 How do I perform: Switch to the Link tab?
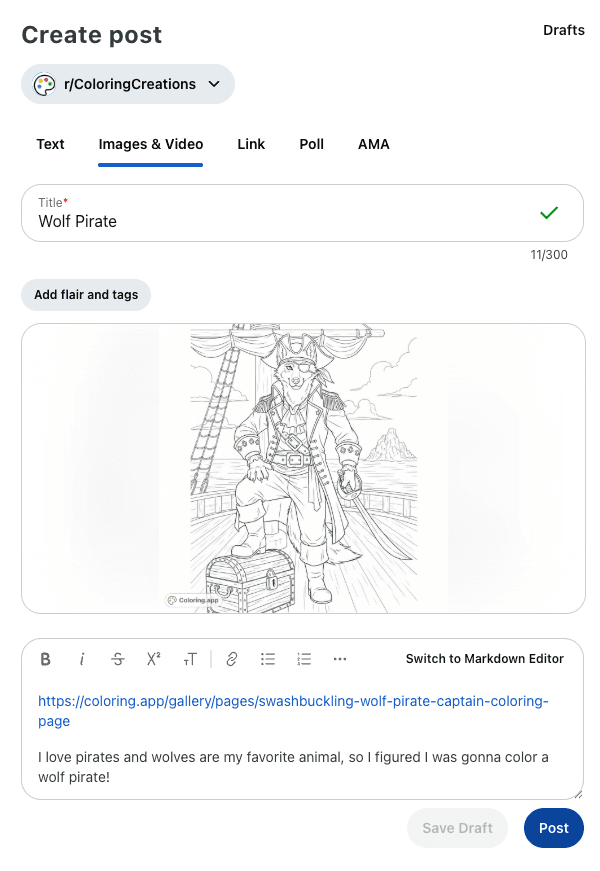[251, 144]
